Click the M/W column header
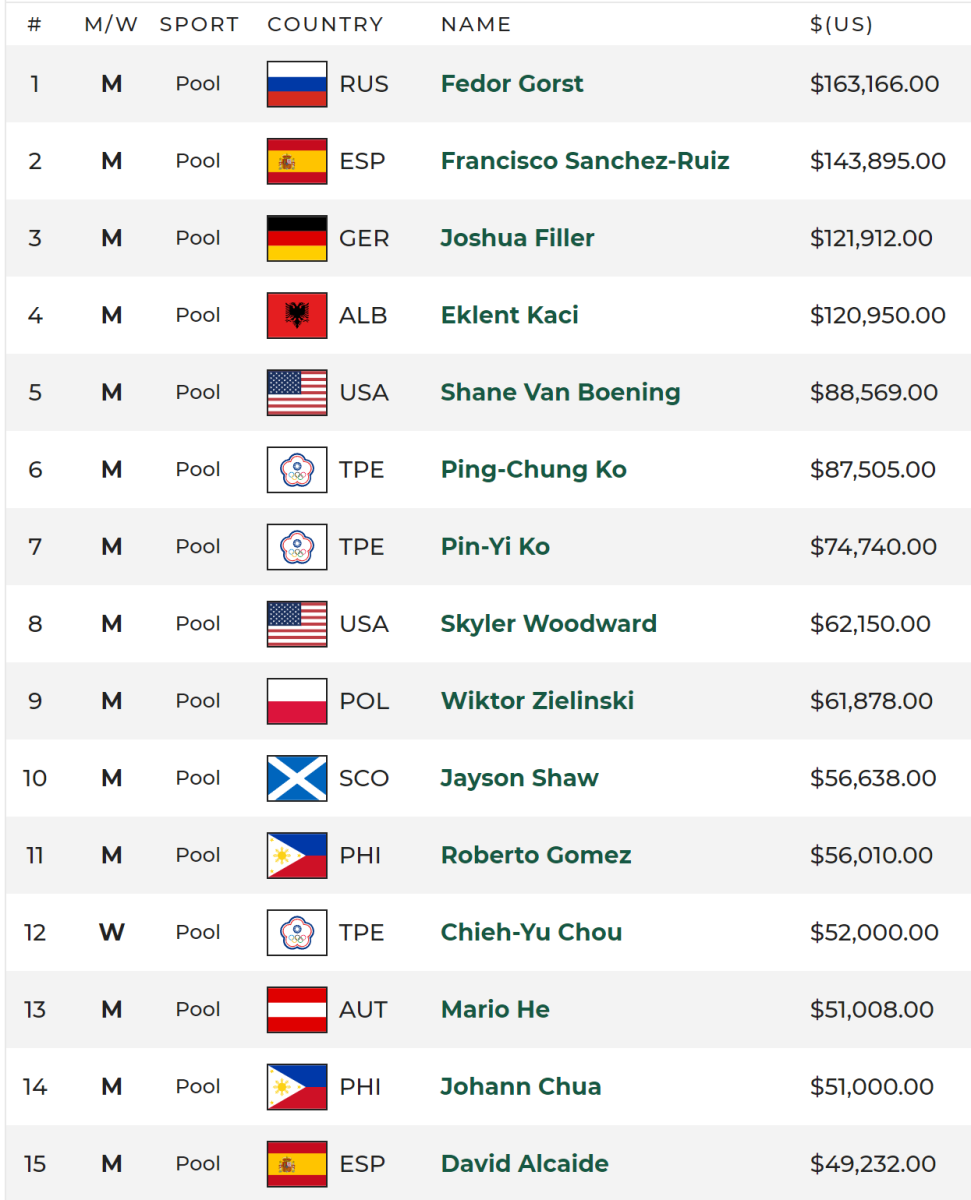 click(111, 25)
